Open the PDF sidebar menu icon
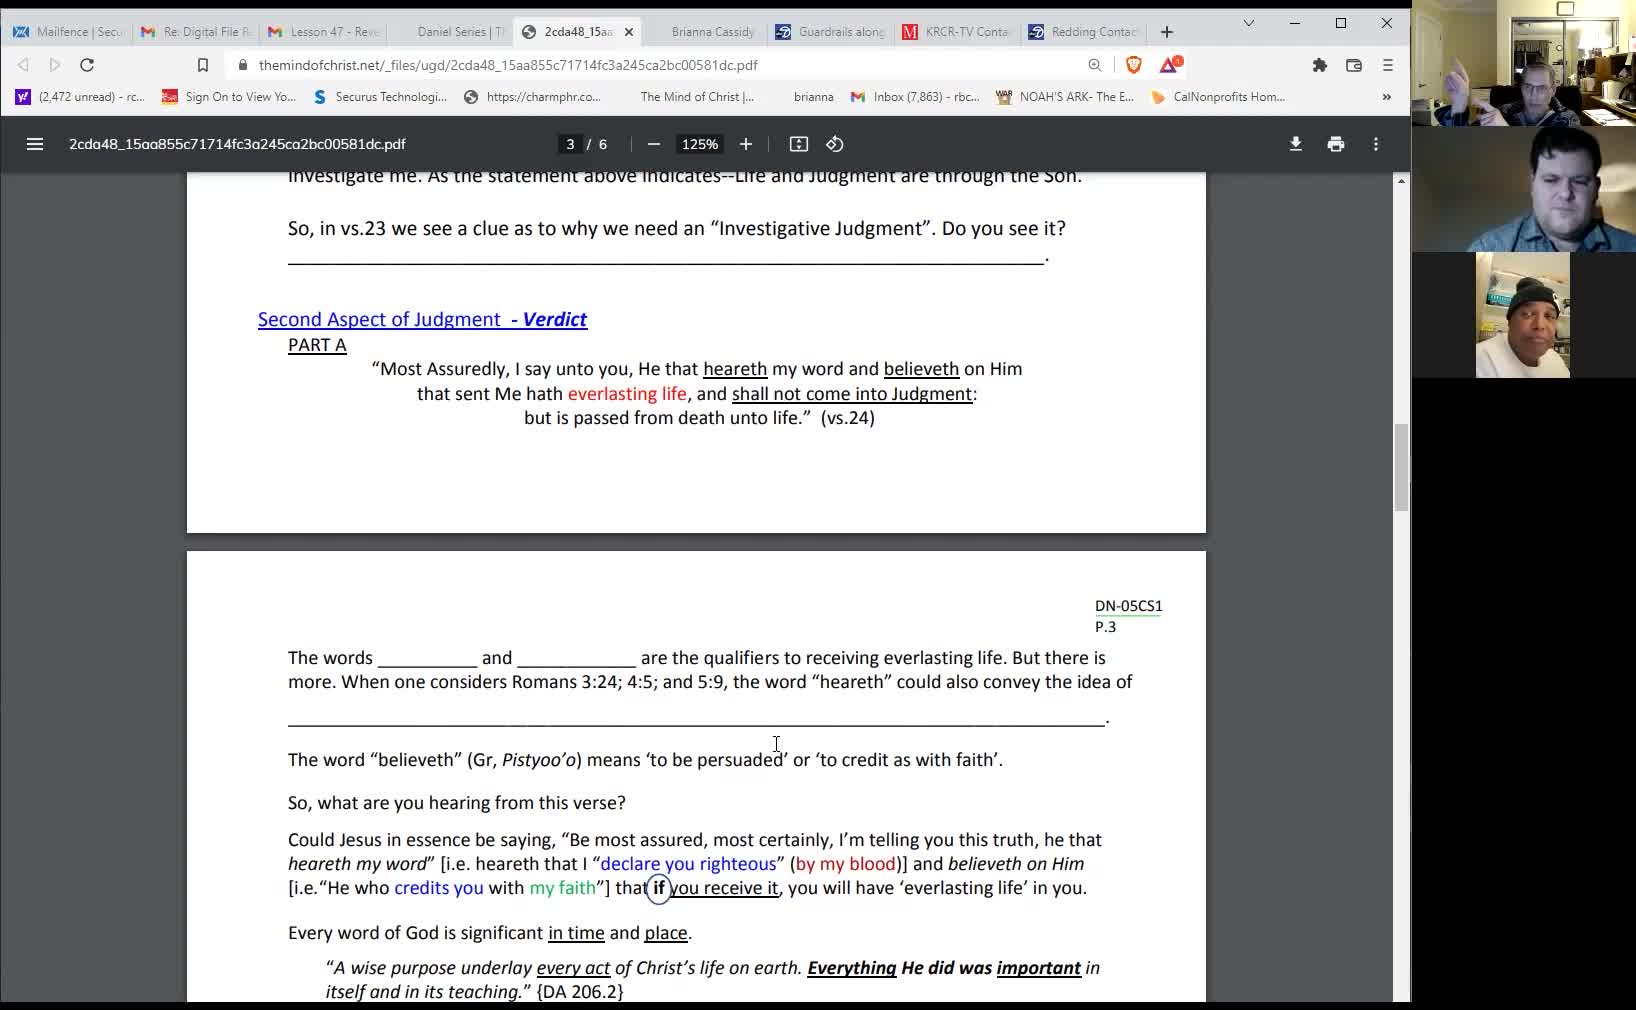The image size is (1636, 1010). coord(35,144)
